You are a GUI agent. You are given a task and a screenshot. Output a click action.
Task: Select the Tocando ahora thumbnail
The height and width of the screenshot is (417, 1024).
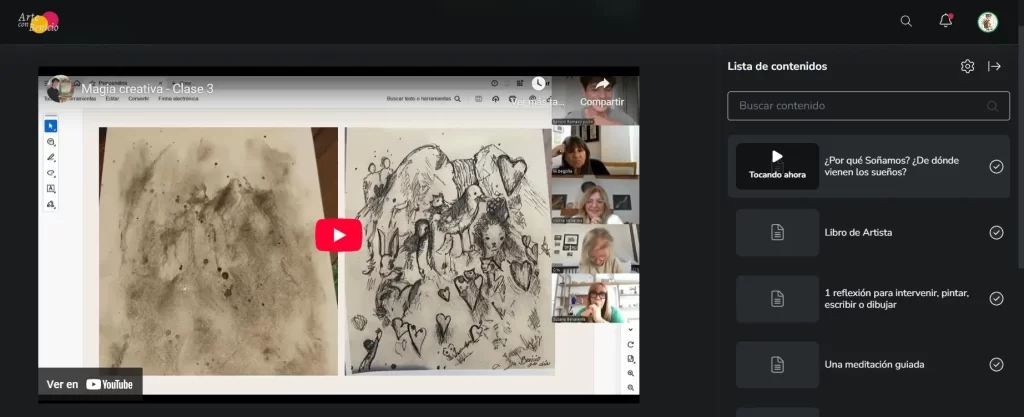tap(777, 166)
